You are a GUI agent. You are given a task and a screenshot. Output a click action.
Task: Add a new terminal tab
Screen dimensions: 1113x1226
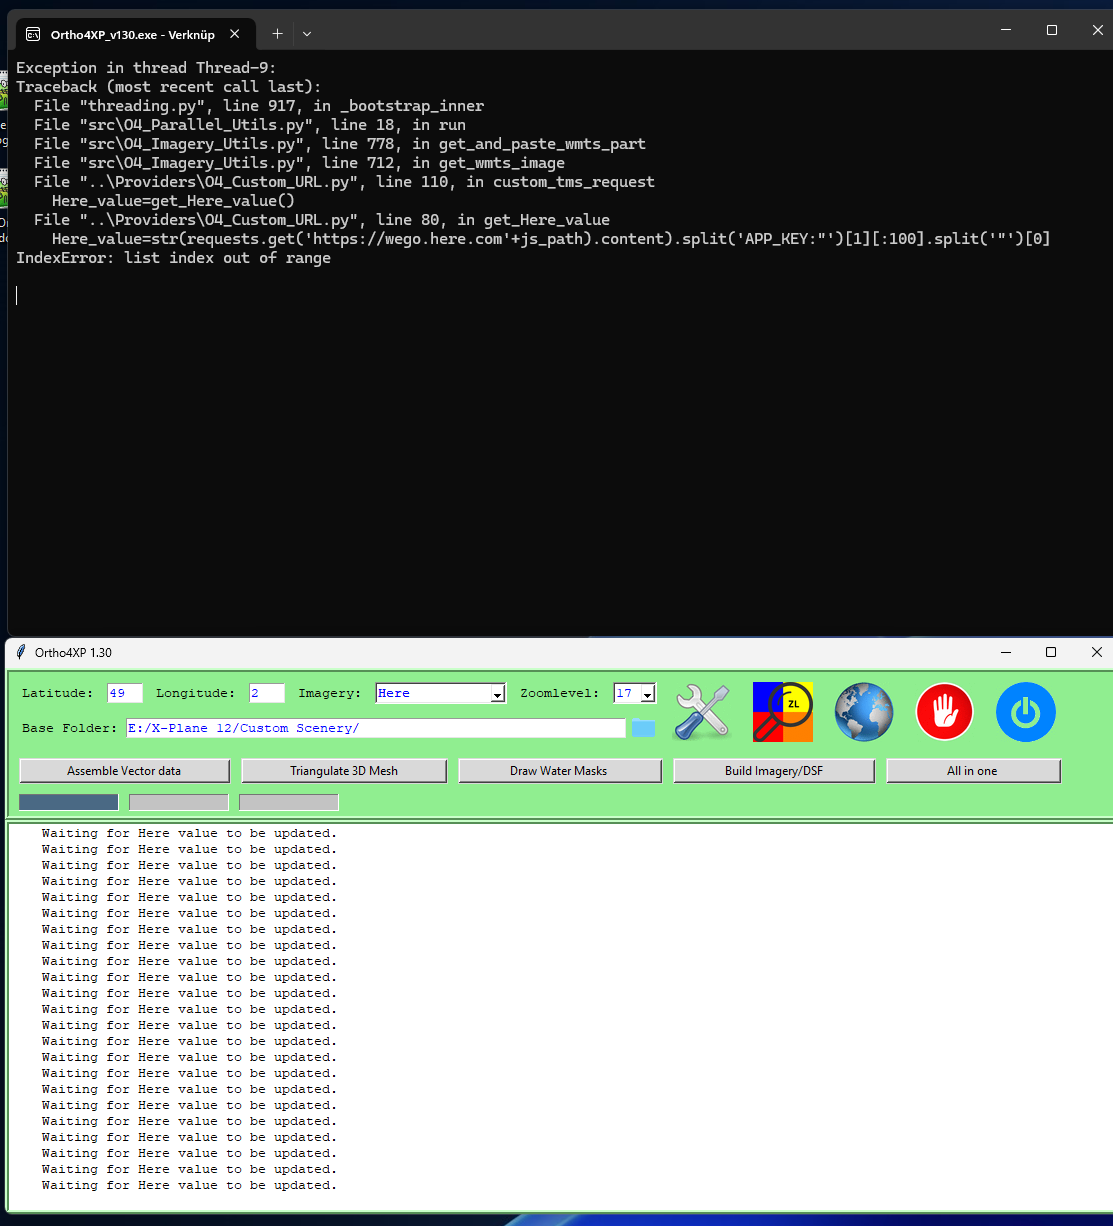pos(277,34)
